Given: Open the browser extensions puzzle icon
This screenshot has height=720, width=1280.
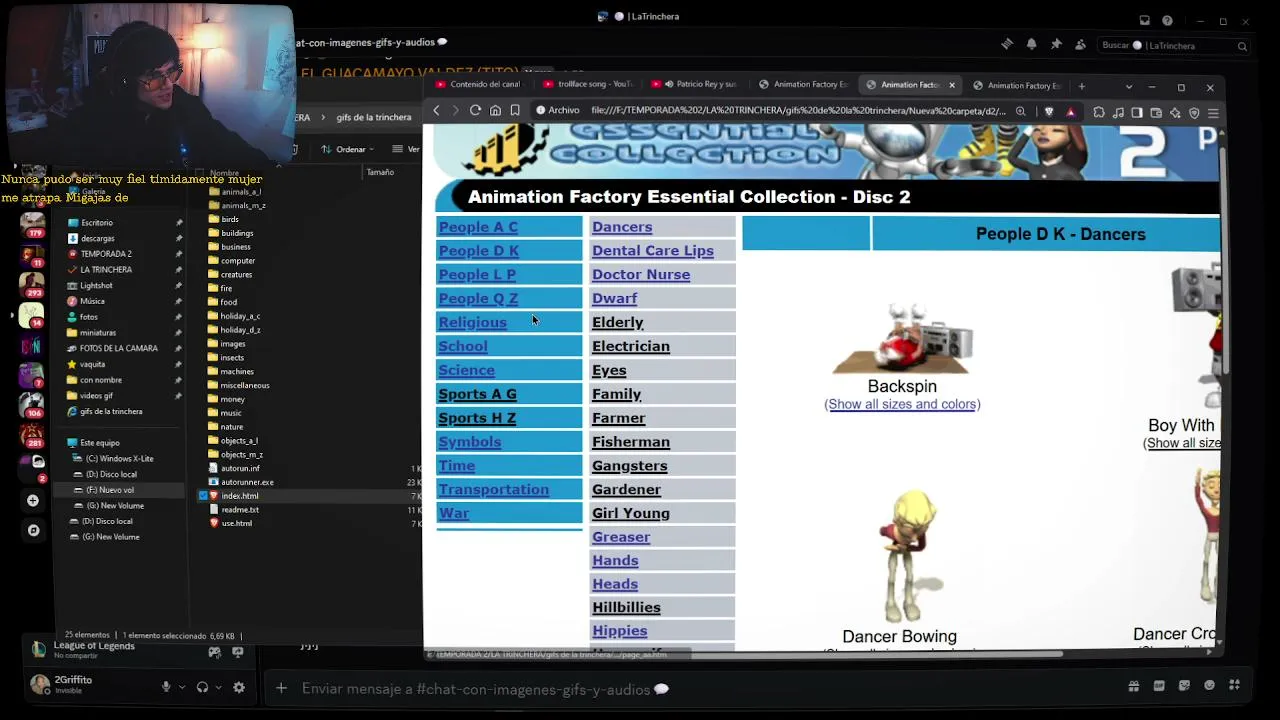Looking at the screenshot, I should (x=1099, y=112).
